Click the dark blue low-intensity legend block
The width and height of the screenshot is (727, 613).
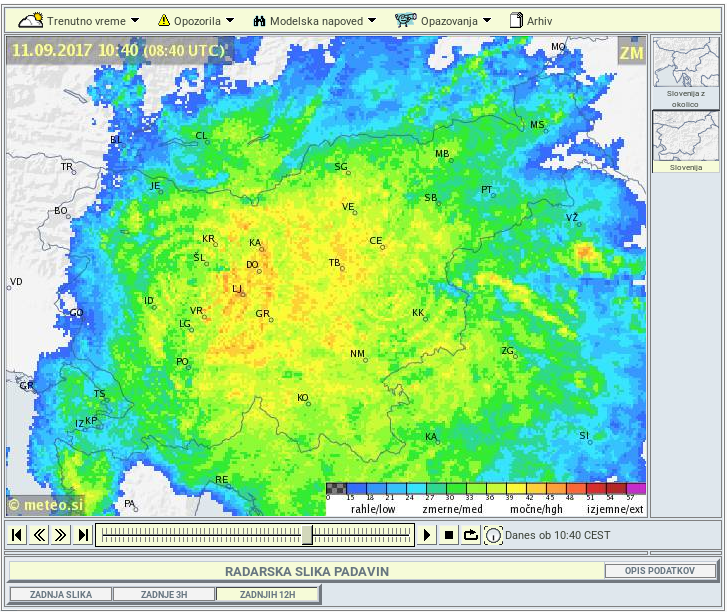click(356, 488)
